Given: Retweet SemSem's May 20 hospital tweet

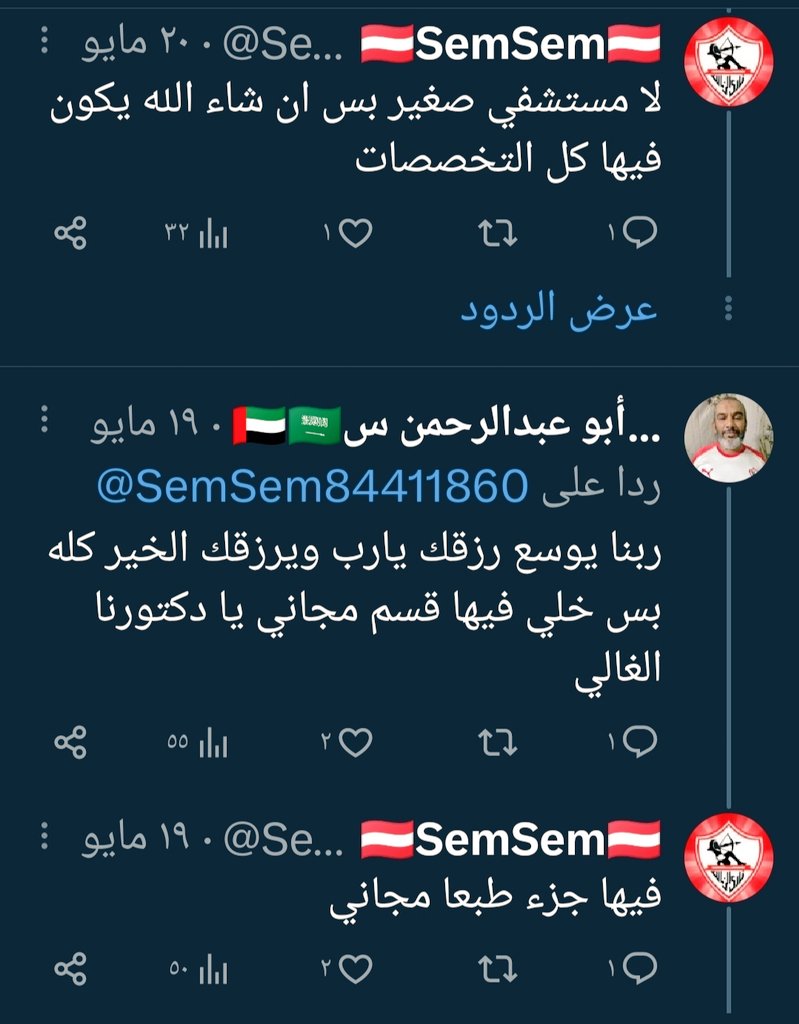Looking at the screenshot, I should point(498,233).
